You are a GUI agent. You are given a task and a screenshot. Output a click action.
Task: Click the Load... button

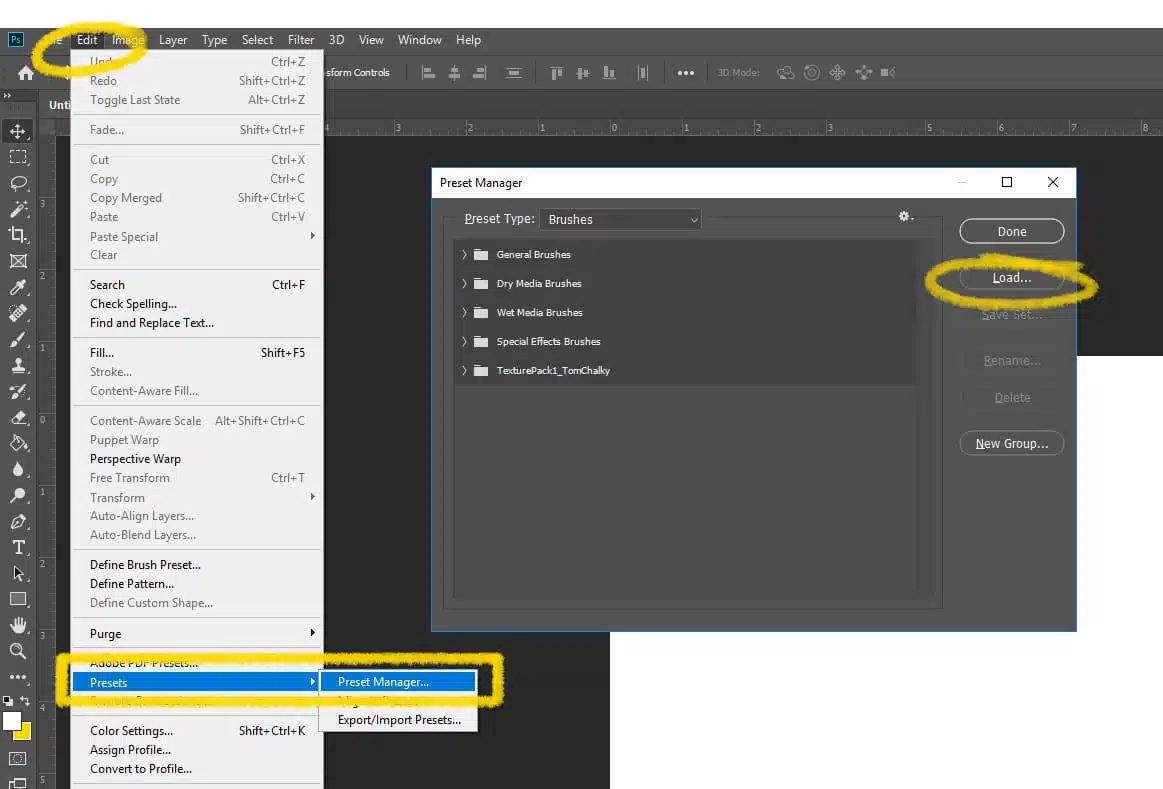click(1012, 277)
